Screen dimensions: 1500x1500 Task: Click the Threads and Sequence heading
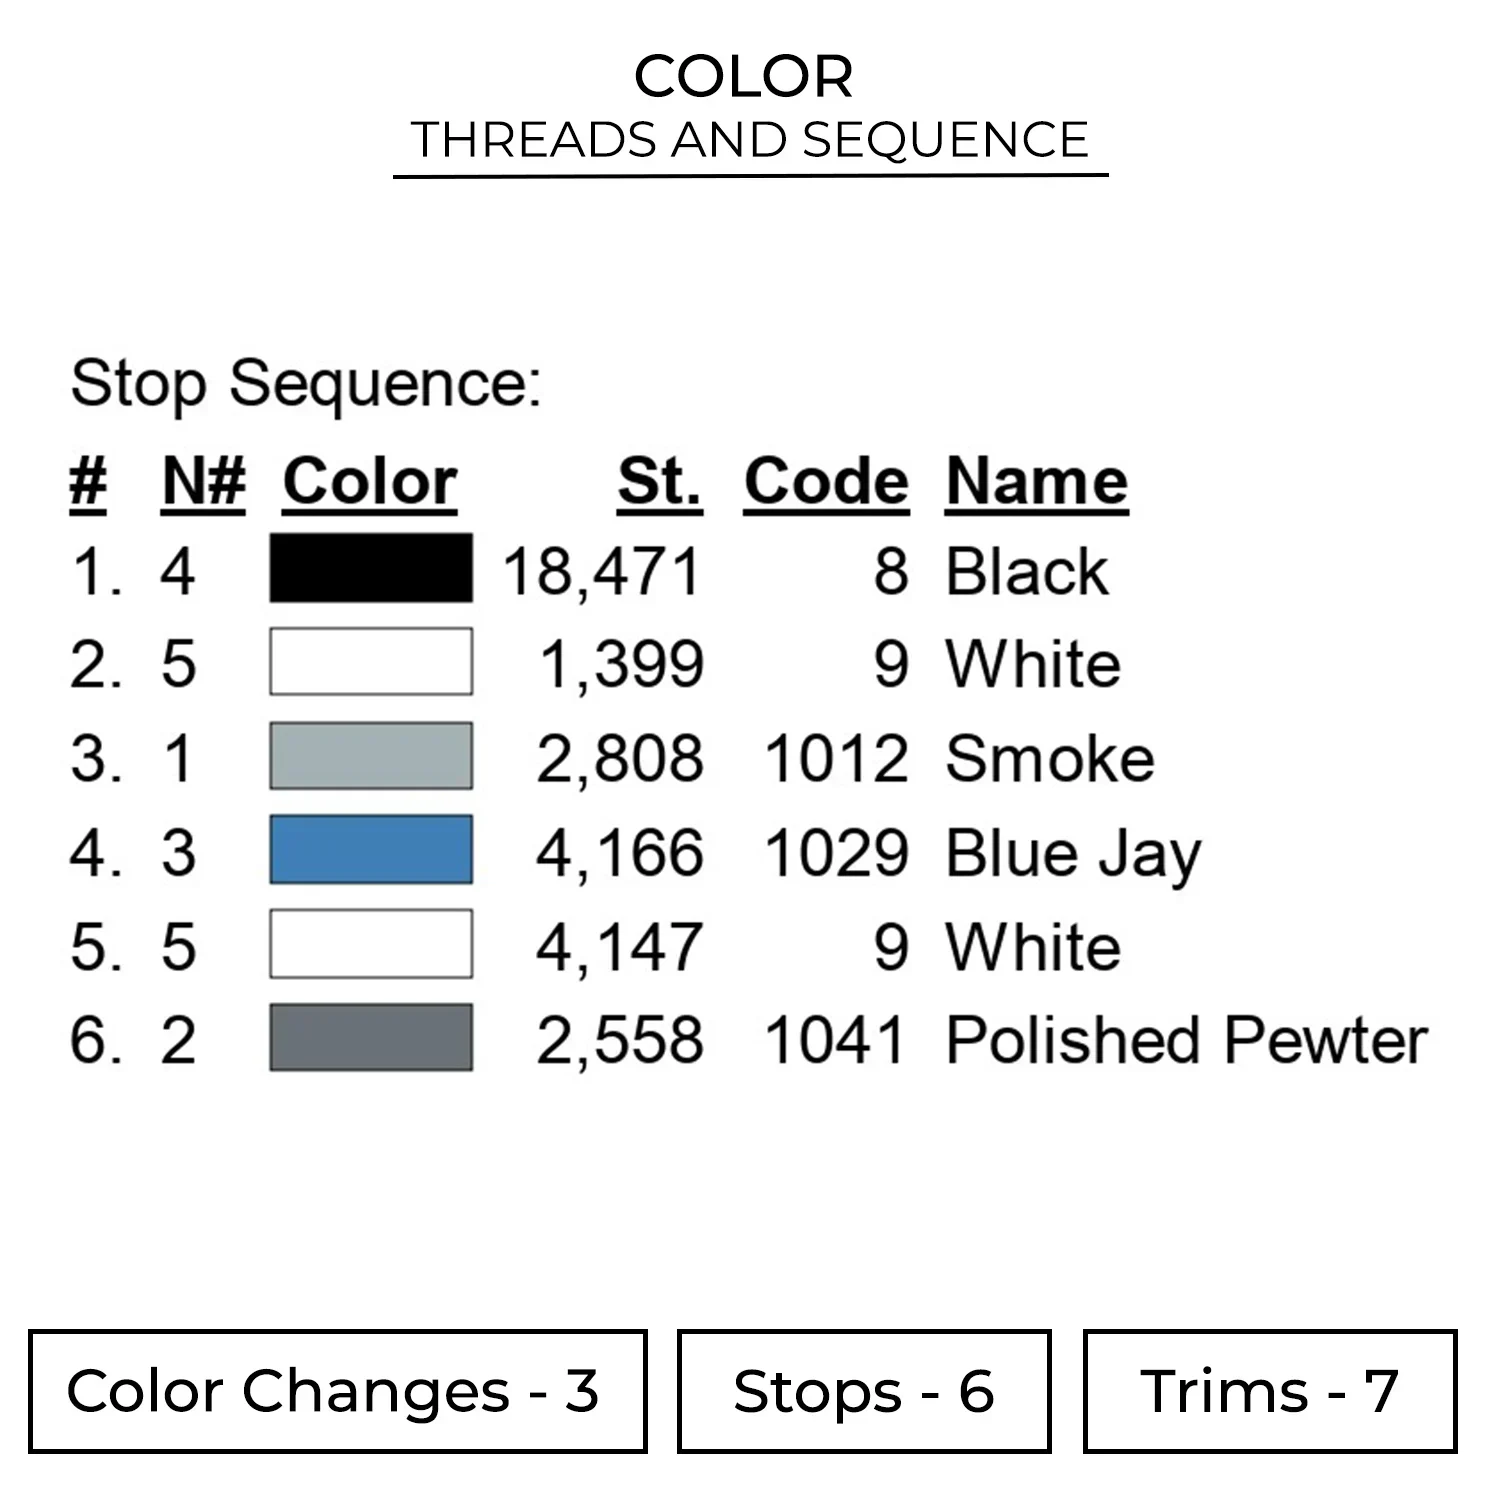coord(749,140)
